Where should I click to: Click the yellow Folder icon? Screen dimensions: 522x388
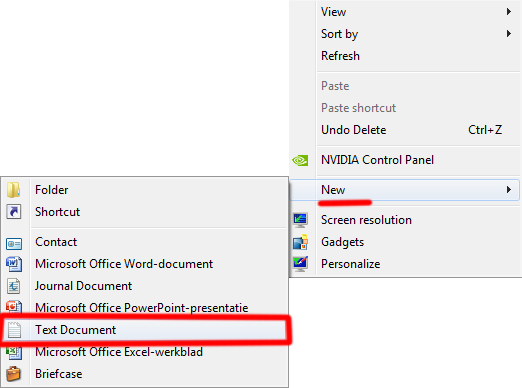click(x=14, y=190)
